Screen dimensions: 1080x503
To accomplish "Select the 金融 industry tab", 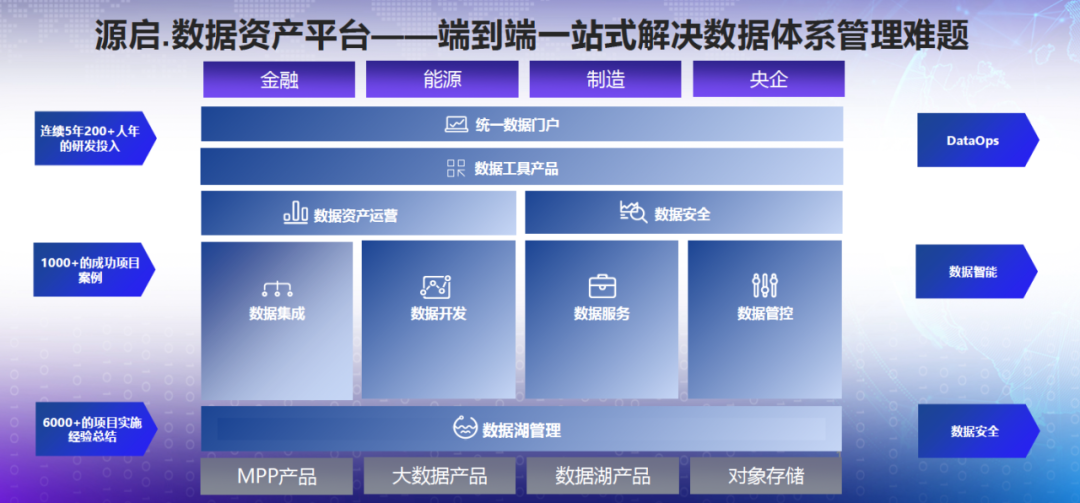I will (x=279, y=79).
